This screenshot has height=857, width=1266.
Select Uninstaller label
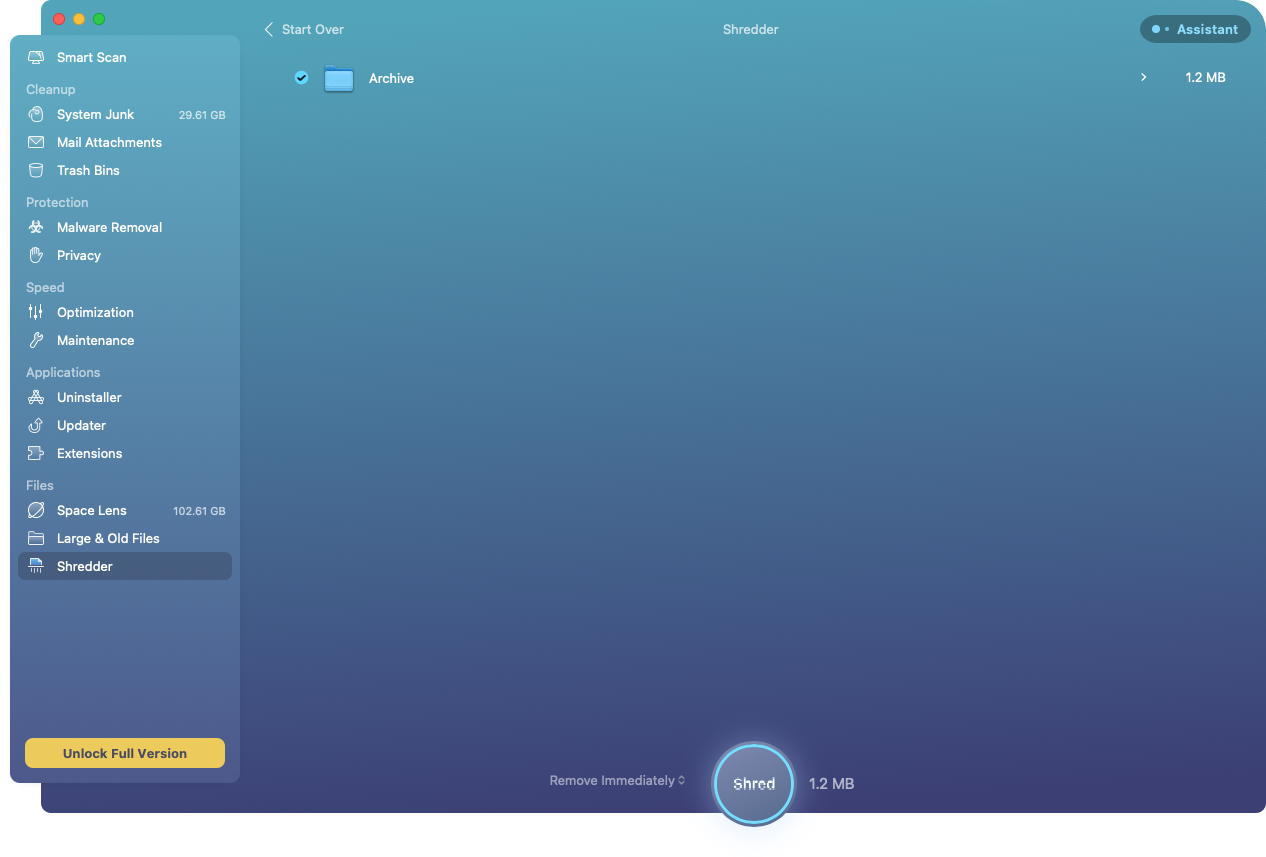pos(89,397)
